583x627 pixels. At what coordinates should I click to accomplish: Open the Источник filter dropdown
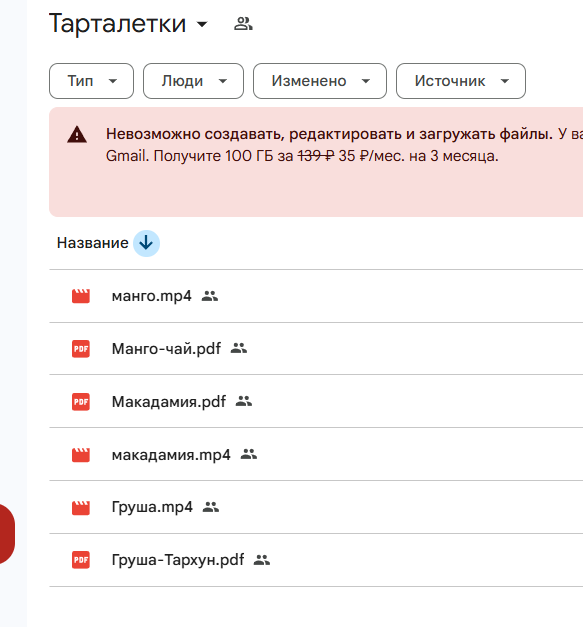coord(461,81)
